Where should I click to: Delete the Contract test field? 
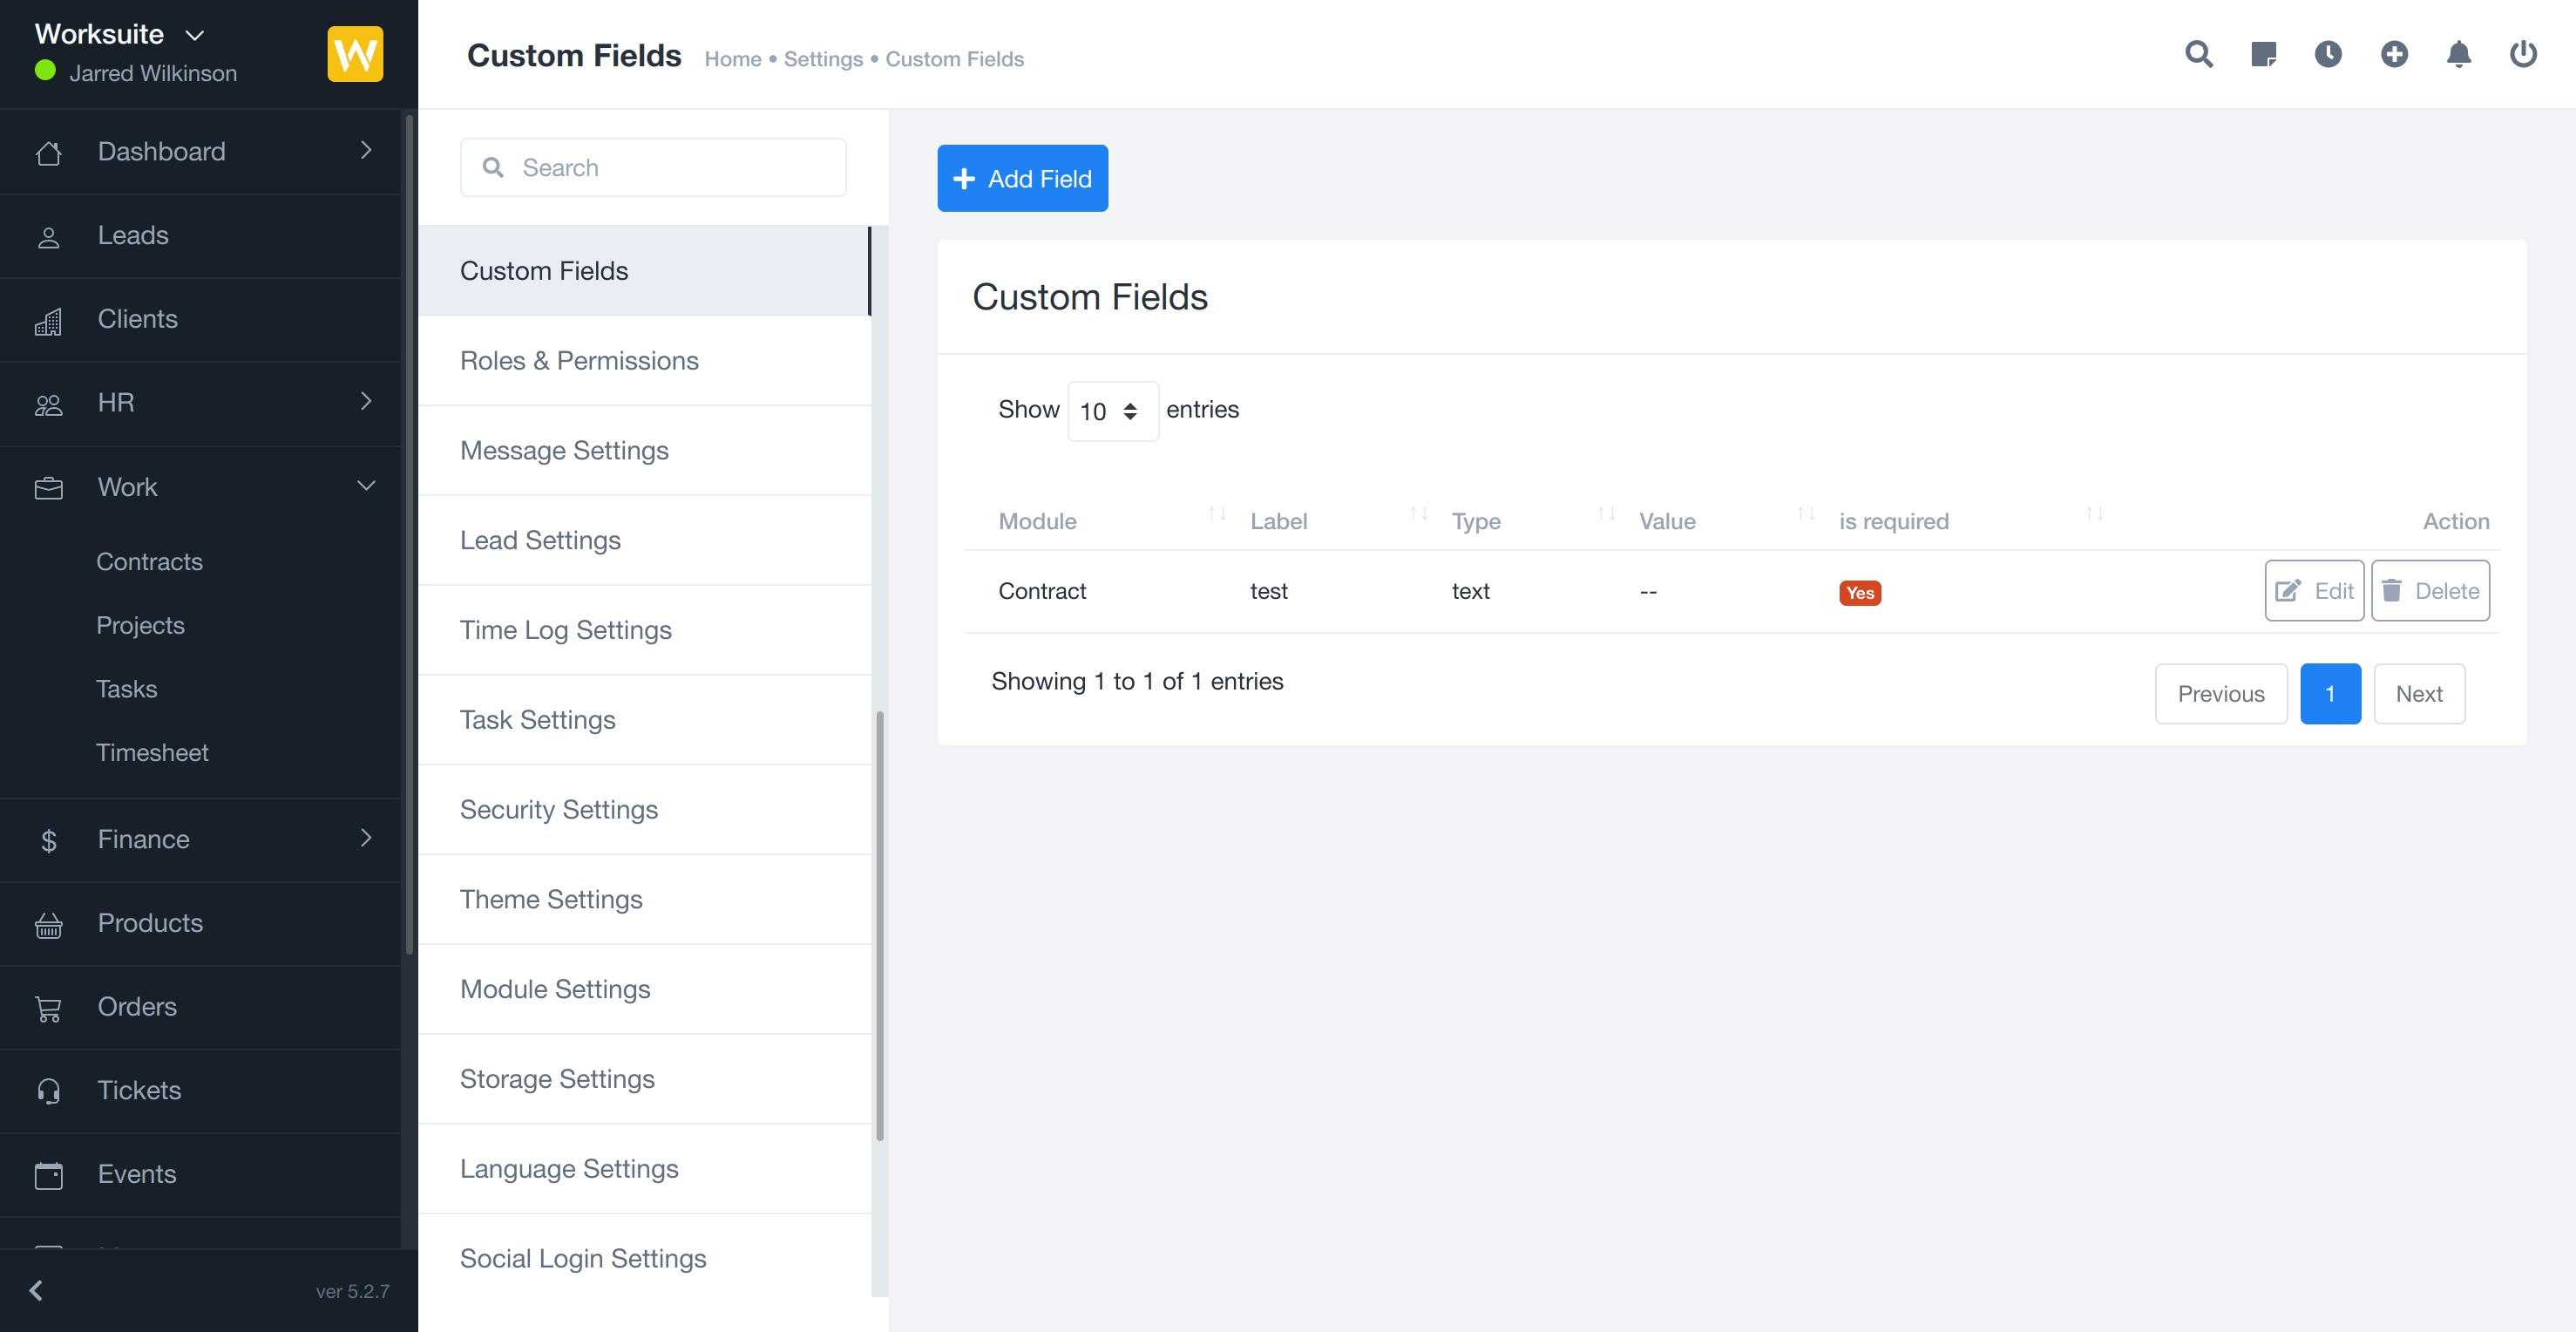coord(2430,591)
